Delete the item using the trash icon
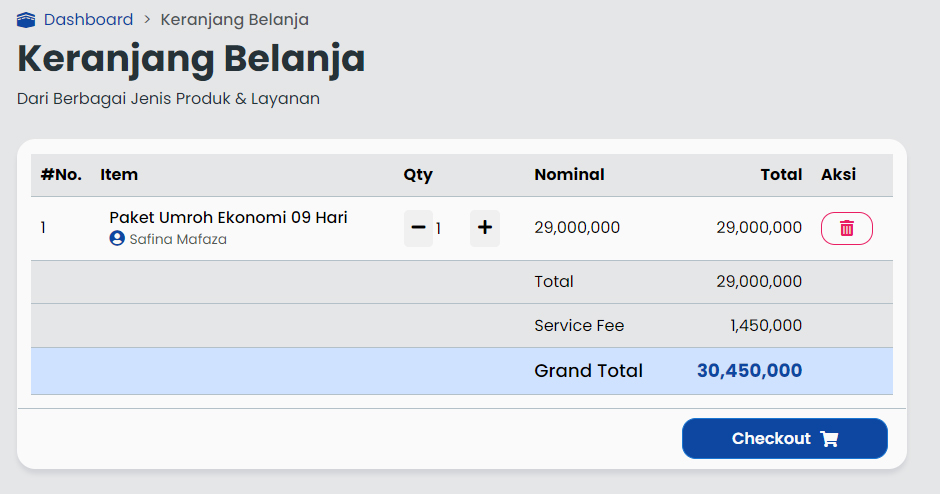The image size is (940, 494). click(846, 228)
